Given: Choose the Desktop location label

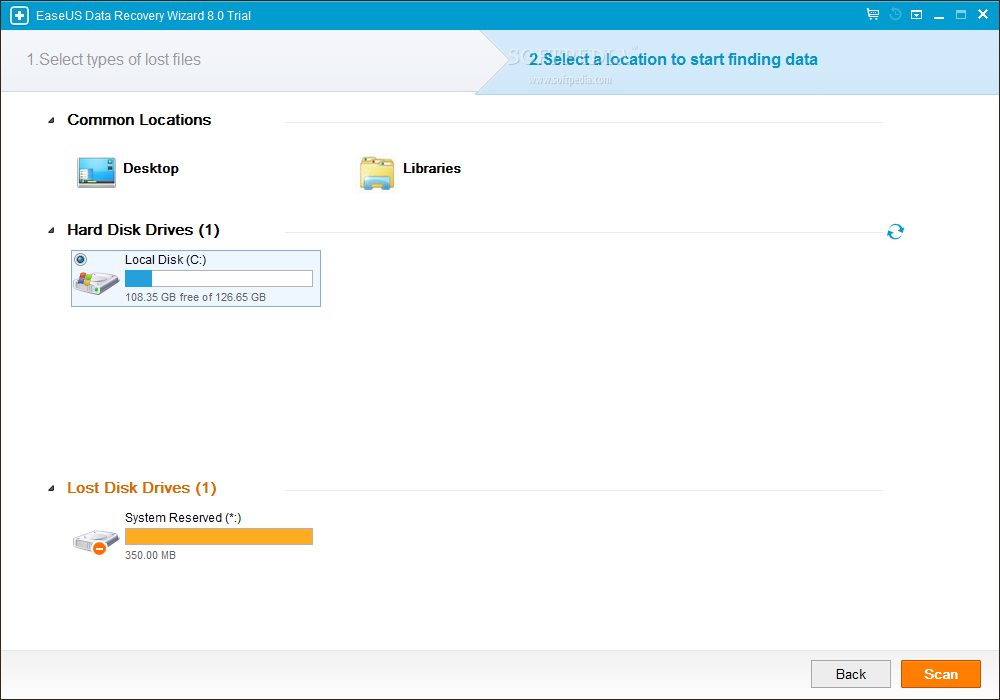Looking at the screenshot, I should click(151, 168).
